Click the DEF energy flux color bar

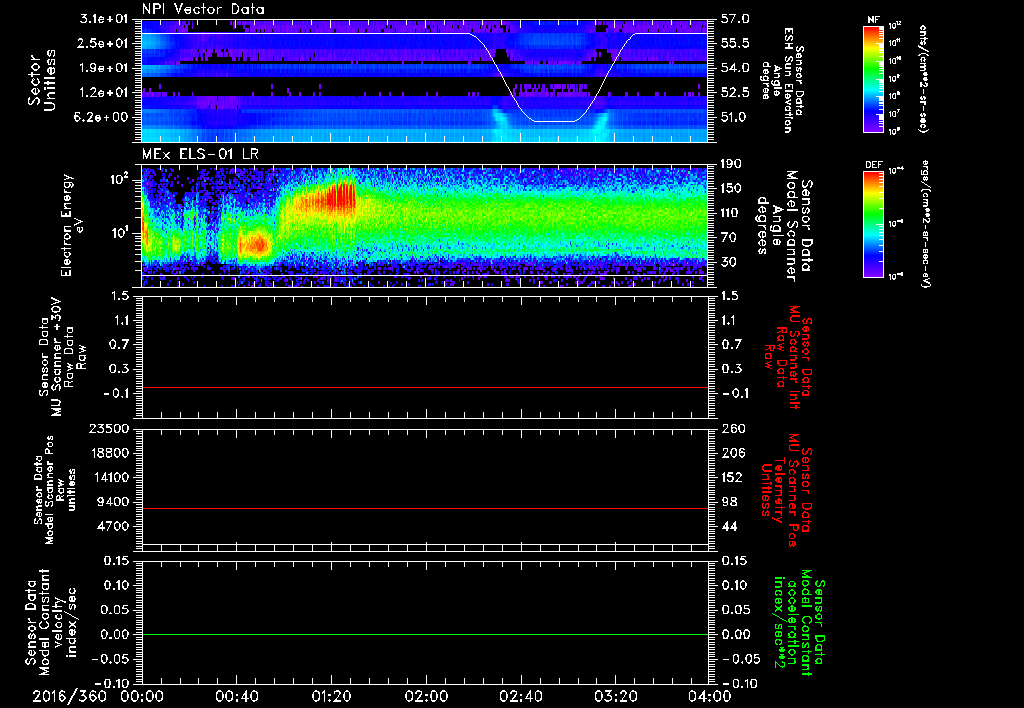[x=874, y=224]
